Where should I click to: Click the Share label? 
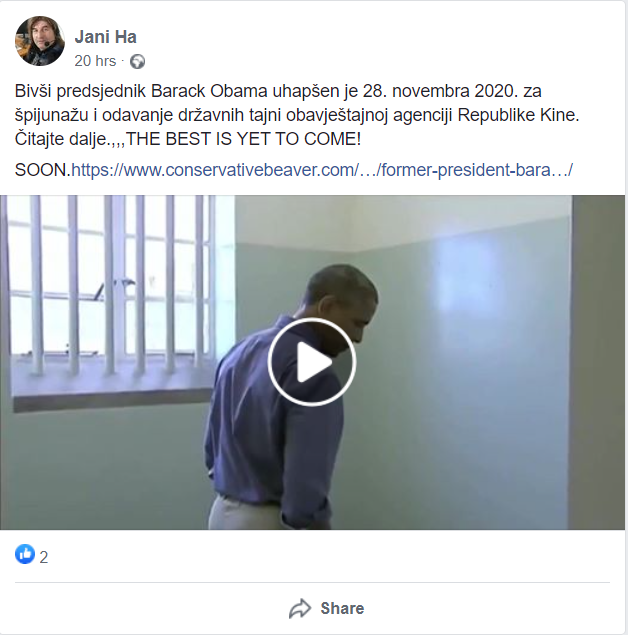pos(342,608)
